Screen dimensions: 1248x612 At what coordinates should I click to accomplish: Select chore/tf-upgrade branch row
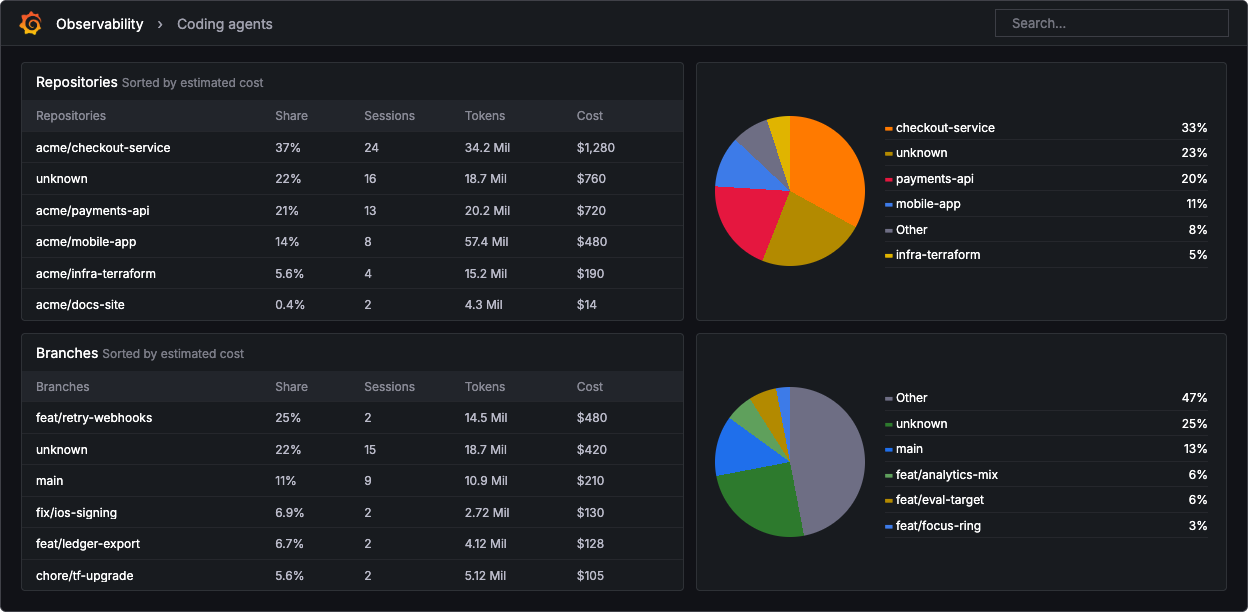tap(352, 576)
